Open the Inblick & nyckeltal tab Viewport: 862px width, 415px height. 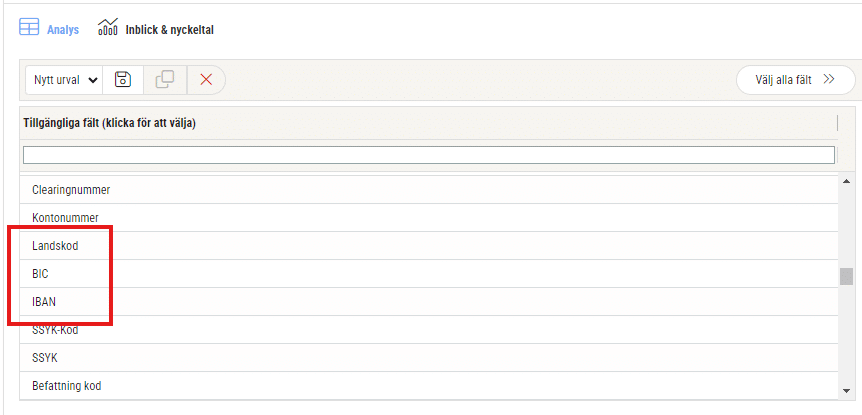169,30
